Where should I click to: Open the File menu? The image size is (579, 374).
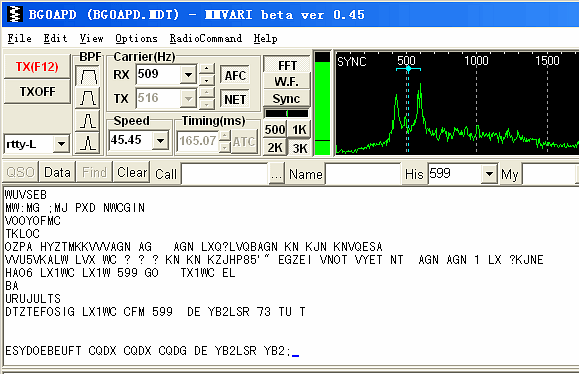20,38
